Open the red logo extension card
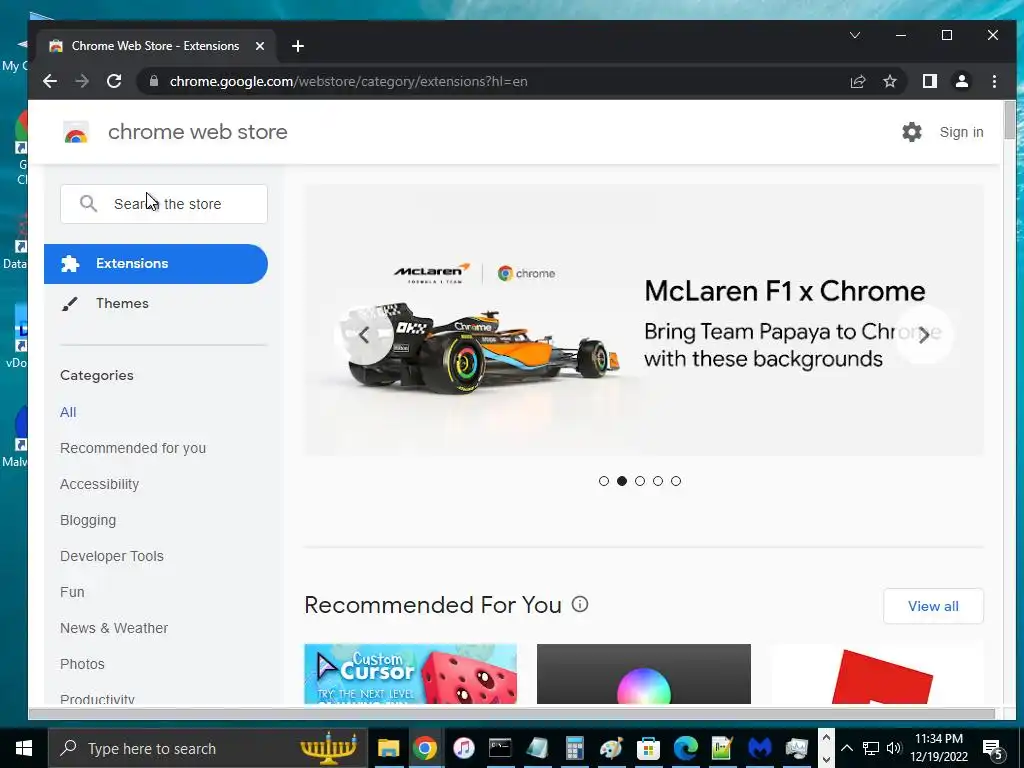Screen dimensions: 1024x768 (876, 674)
